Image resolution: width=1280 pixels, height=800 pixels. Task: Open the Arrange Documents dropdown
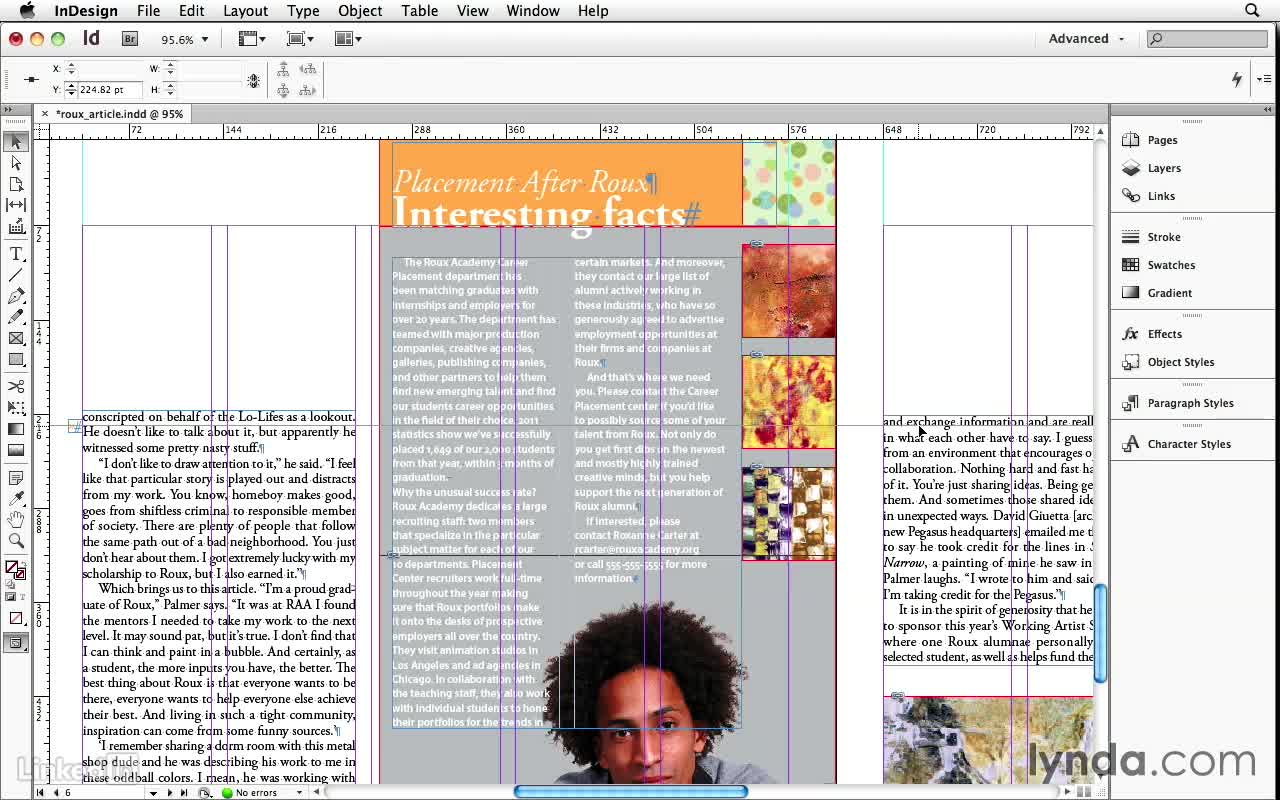[348, 39]
